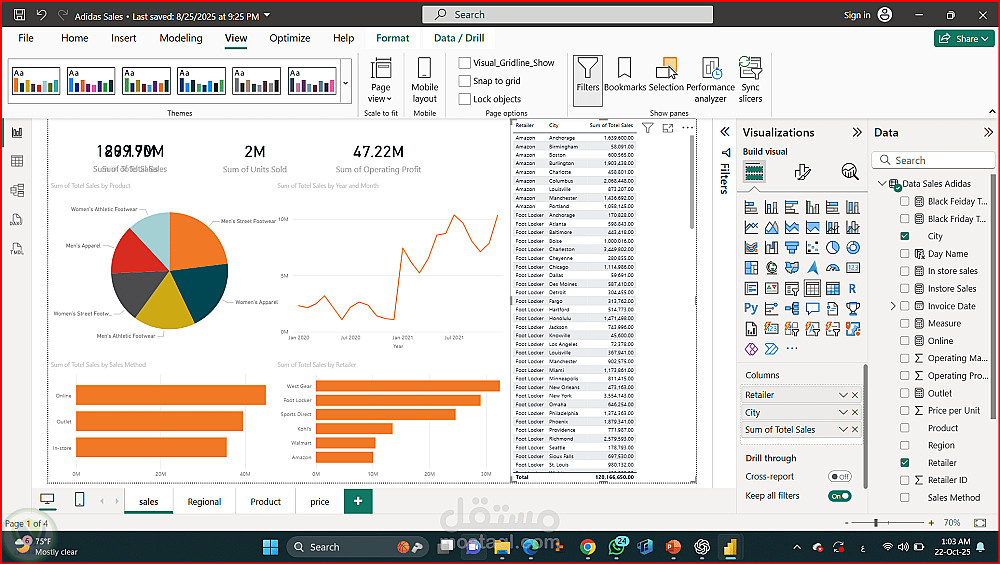Open the Performance analyzer pane

click(x=710, y=80)
